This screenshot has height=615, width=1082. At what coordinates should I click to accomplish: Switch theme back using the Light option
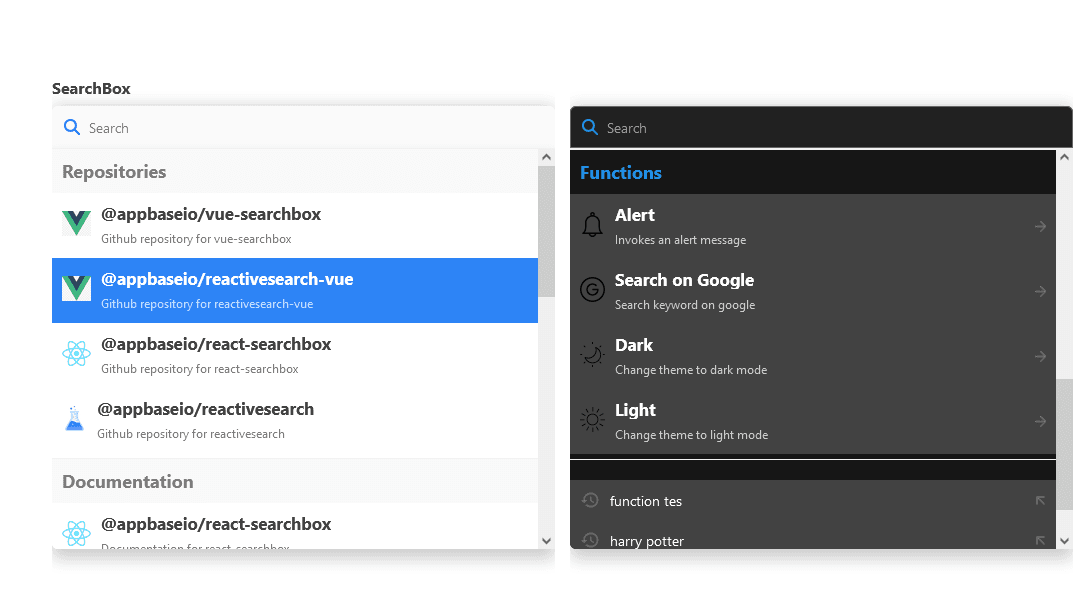700,419
